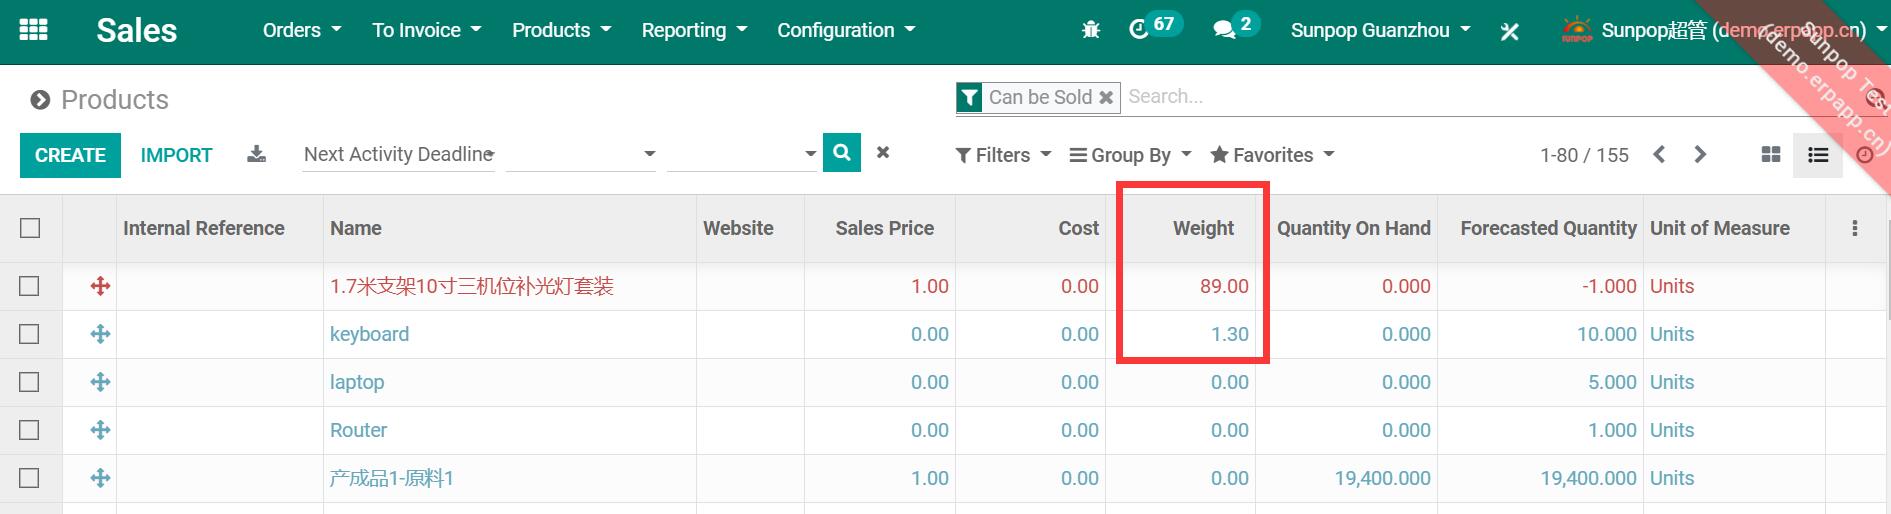Image resolution: width=1891 pixels, height=514 pixels.
Task: Click the teal magnifier search button
Action: [x=842, y=153]
